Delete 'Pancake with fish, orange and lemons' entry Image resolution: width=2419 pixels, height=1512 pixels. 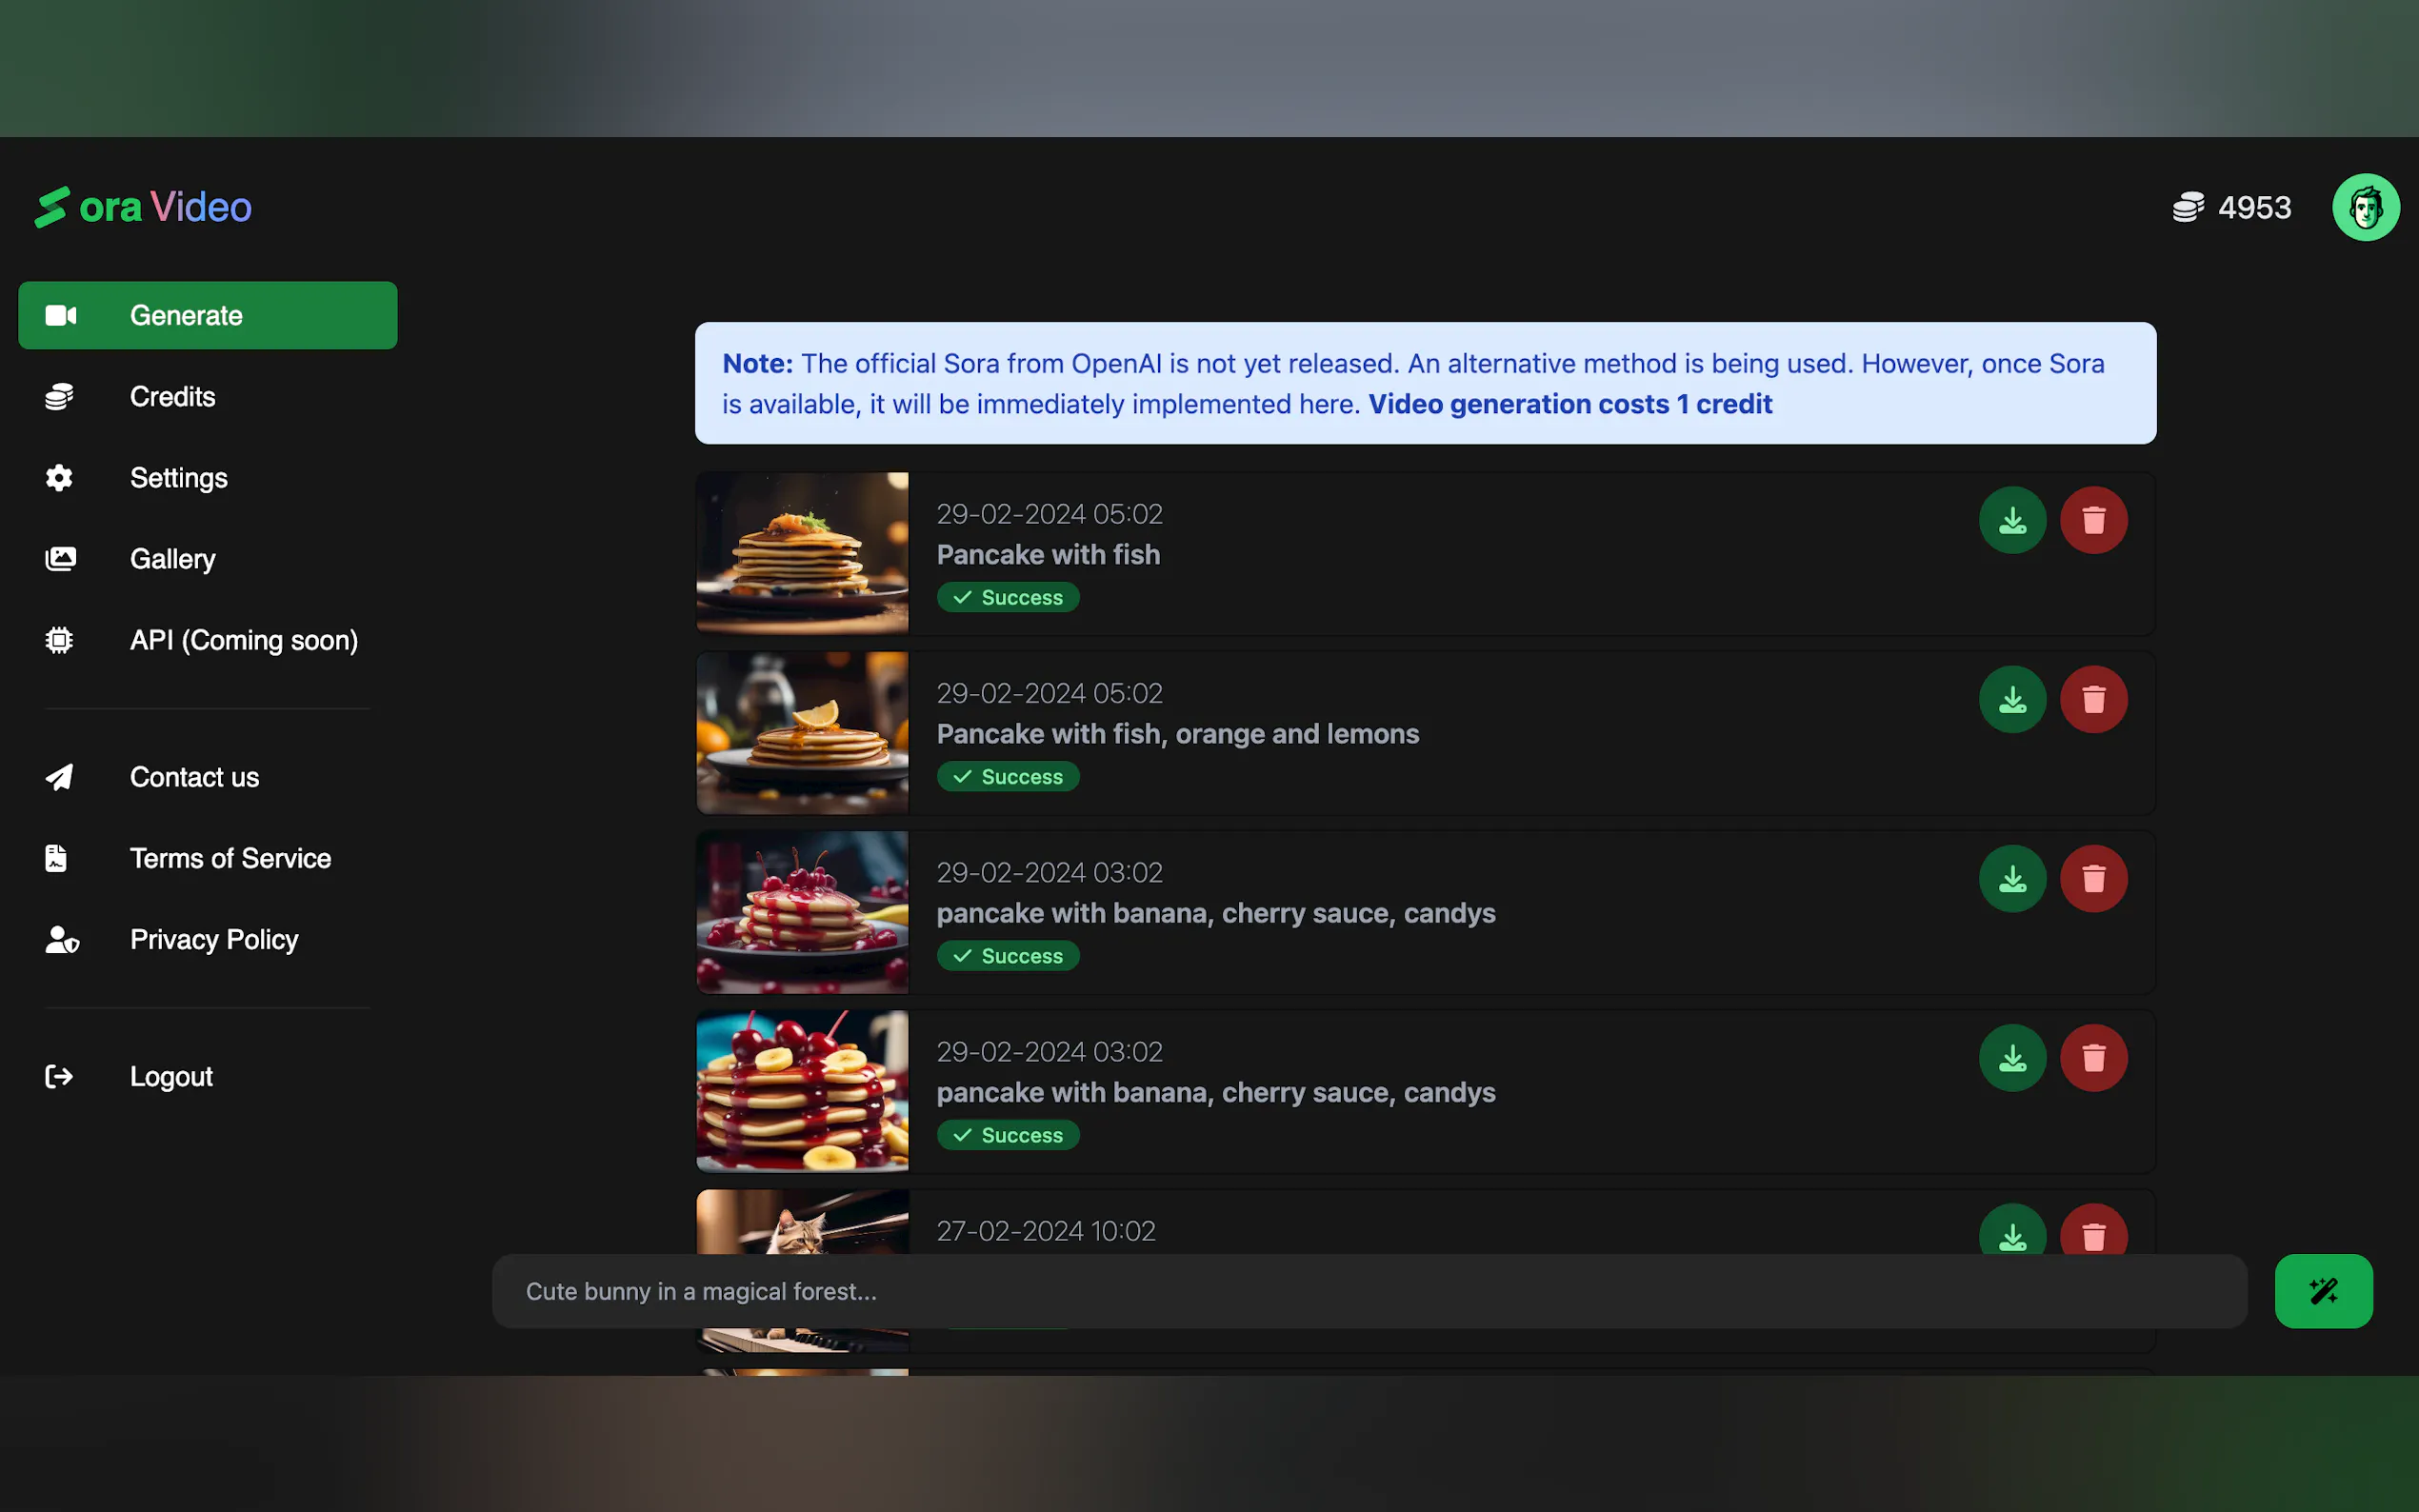point(2093,699)
